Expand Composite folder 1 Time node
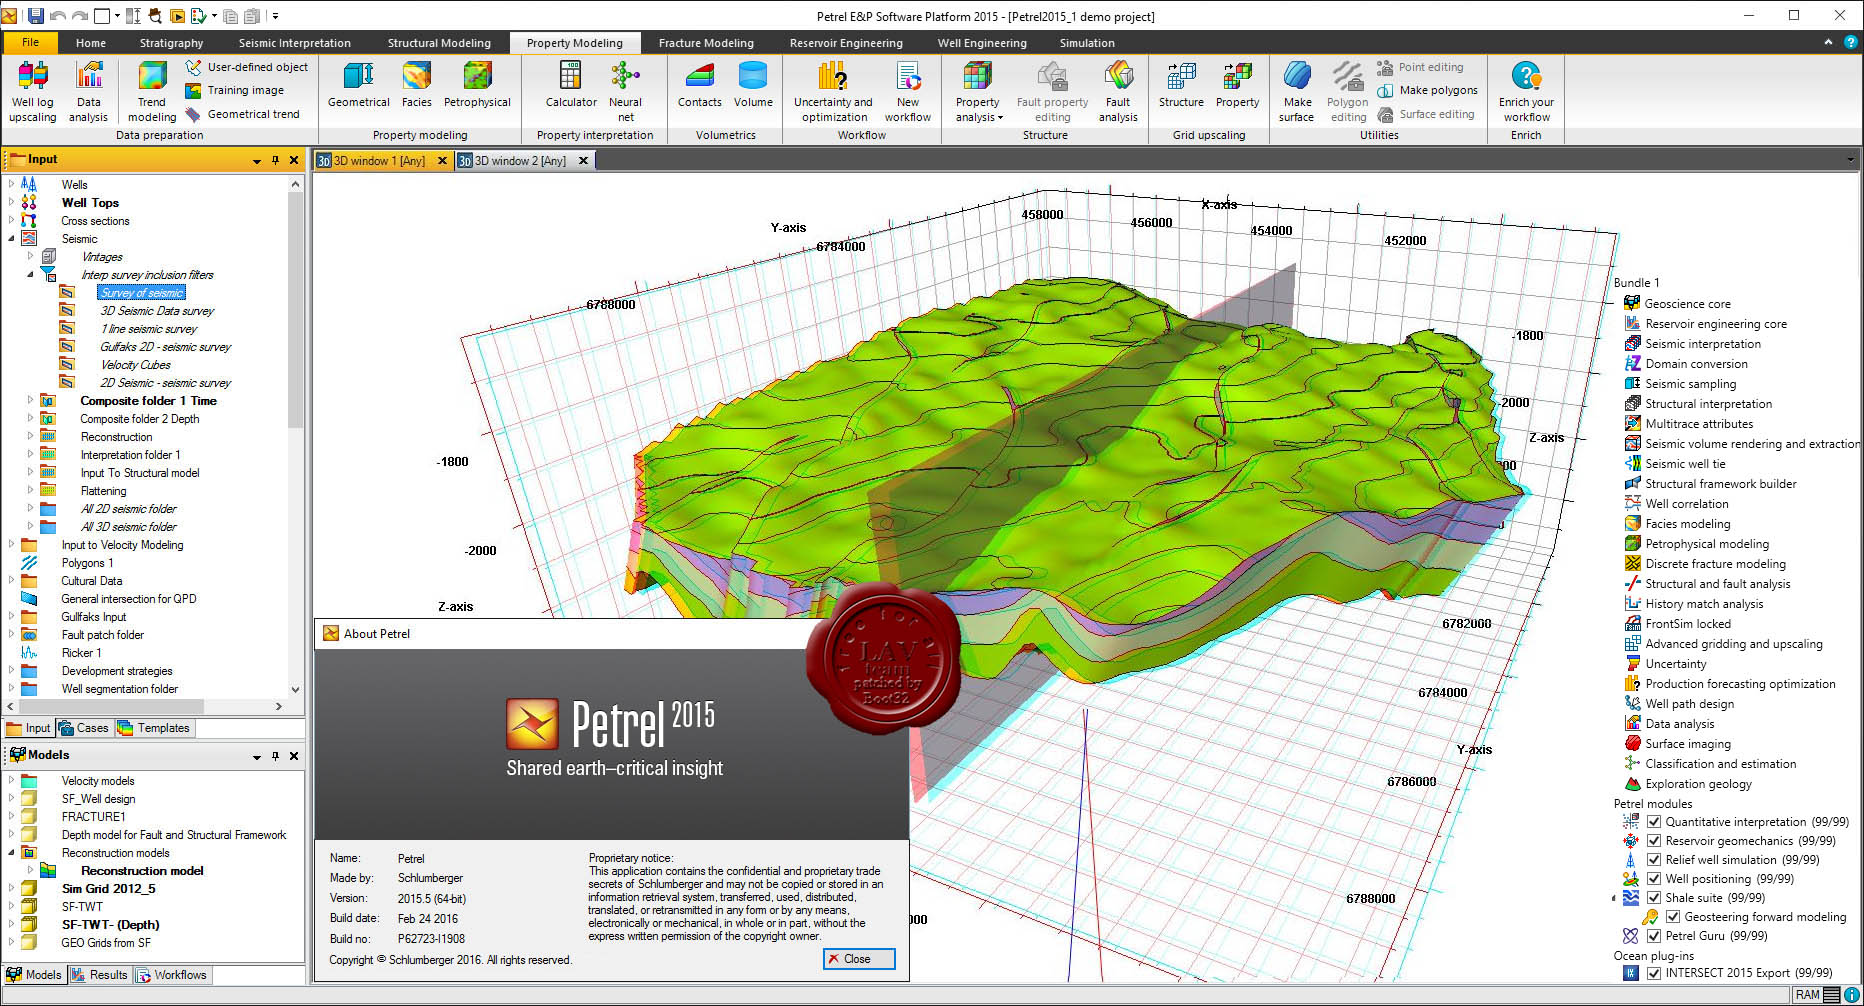The image size is (1864, 1006). click(30, 400)
